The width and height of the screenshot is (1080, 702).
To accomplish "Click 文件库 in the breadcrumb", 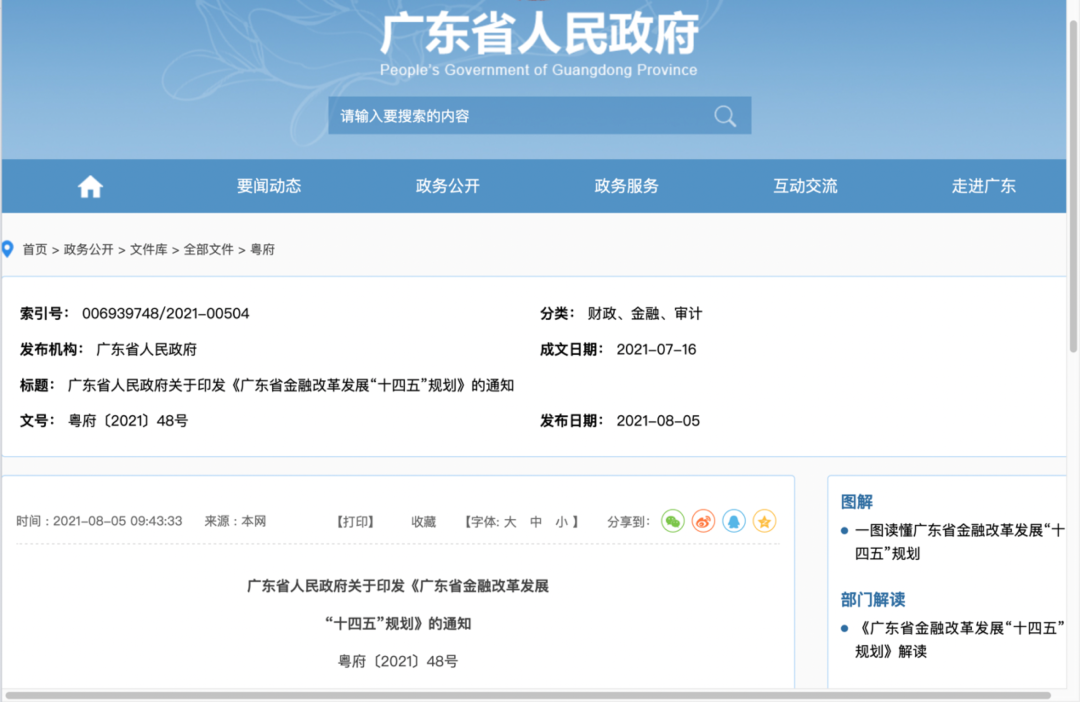I will pyautogui.click(x=148, y=250).
